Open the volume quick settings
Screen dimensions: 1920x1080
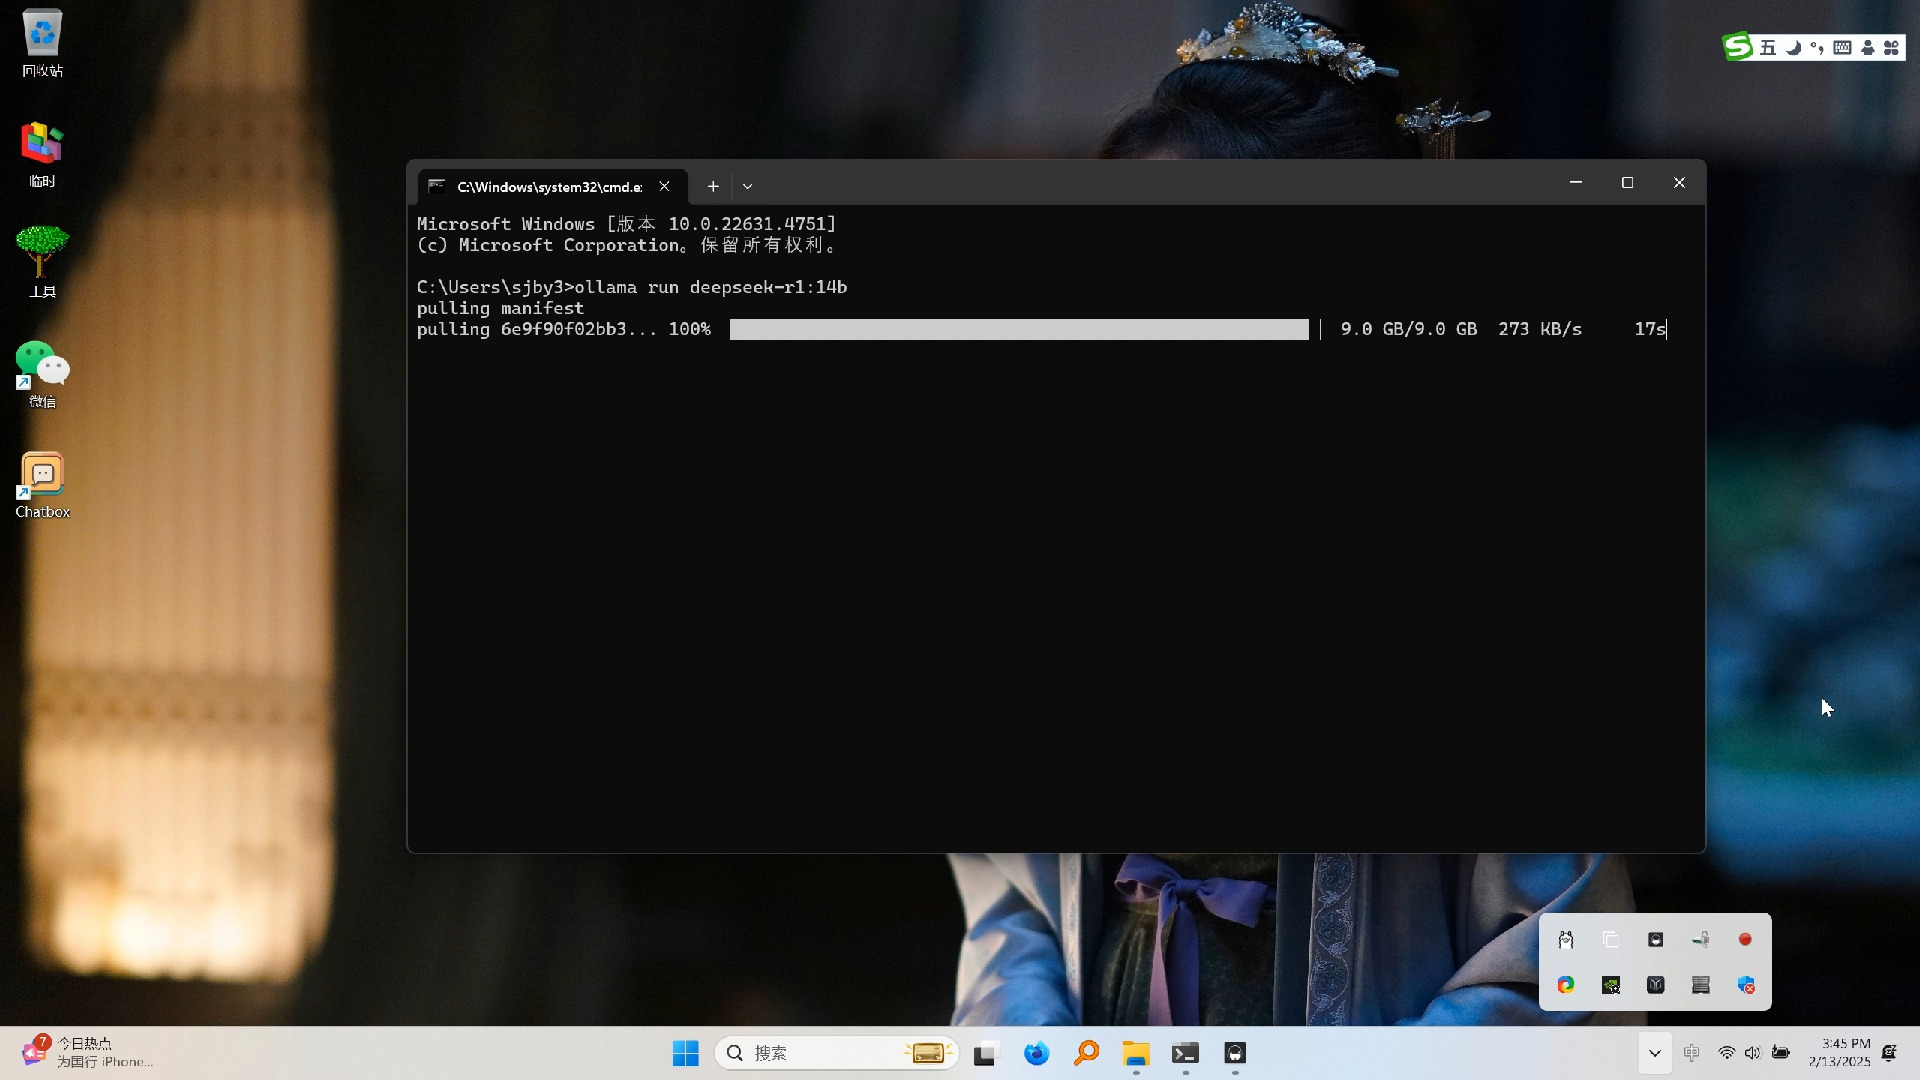1752,1053
